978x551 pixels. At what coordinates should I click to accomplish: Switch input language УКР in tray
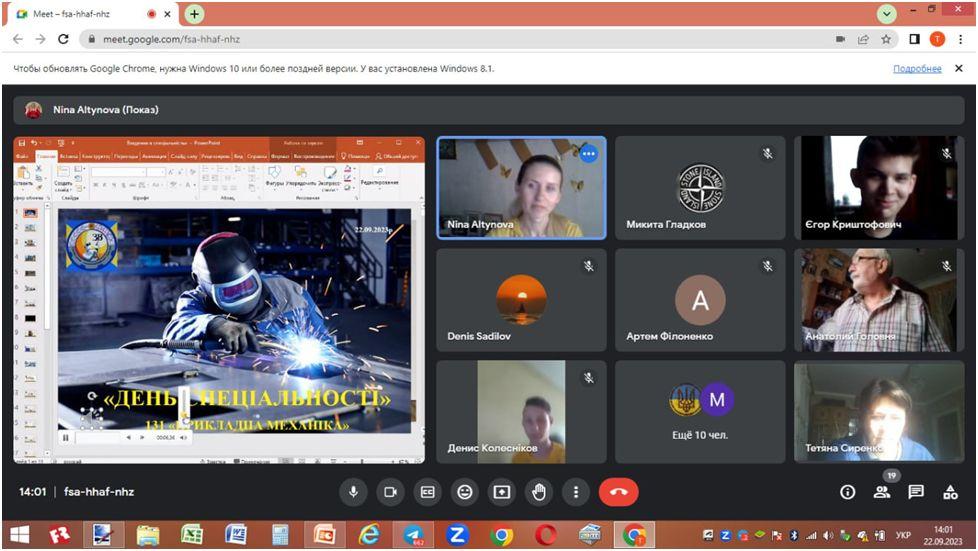[903, 535]
